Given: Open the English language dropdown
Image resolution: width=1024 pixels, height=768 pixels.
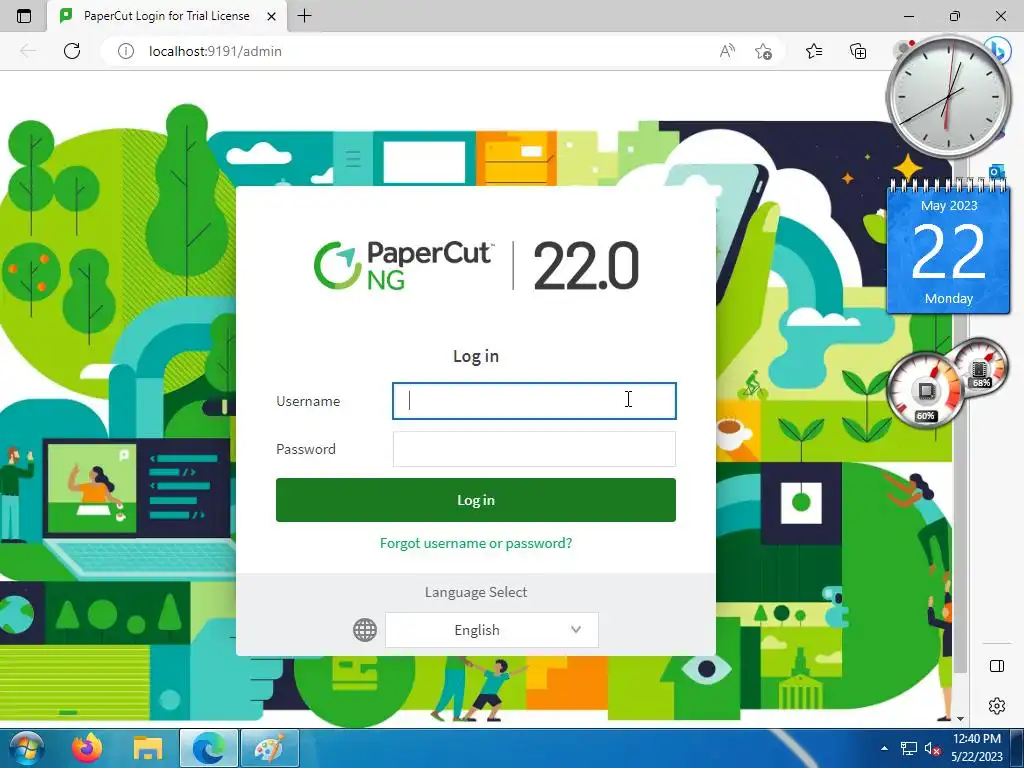Looking at the screenshot, I should (x=491, y=630).
